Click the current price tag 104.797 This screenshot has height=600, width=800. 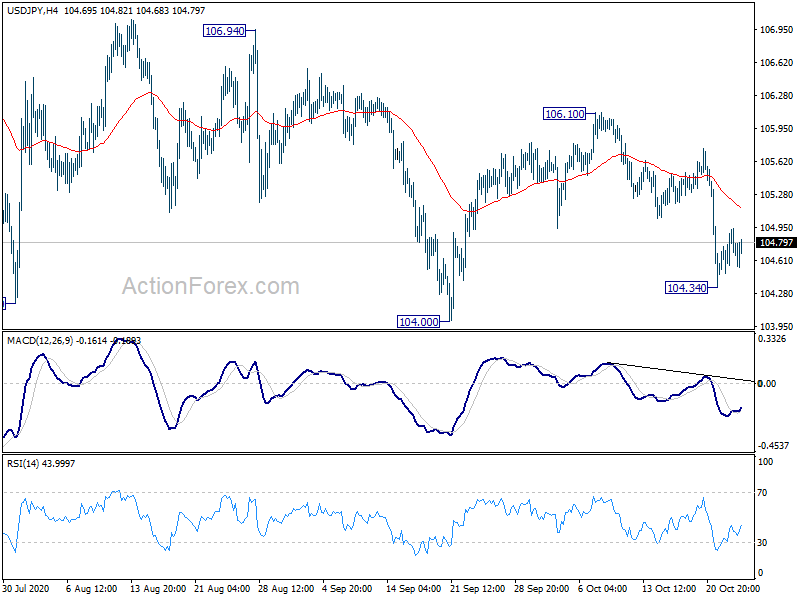pyautogui.click(x=777, y=243)
